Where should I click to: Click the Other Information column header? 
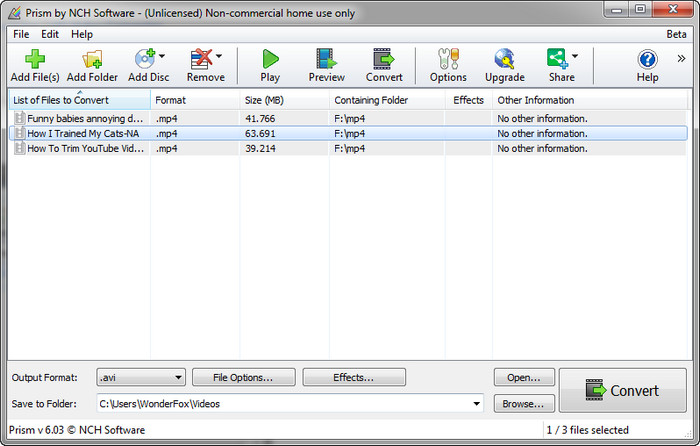point(589,100)
